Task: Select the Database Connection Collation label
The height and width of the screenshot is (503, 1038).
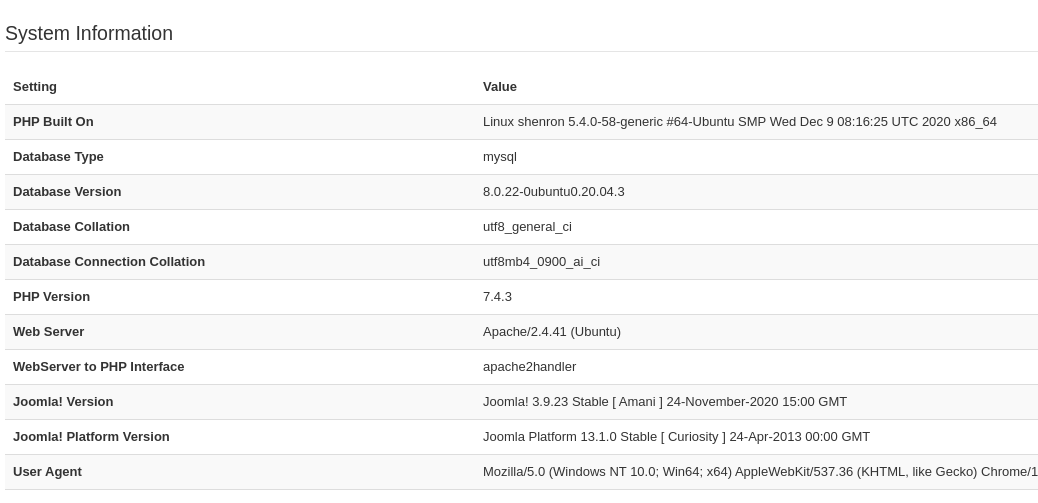Action: click(109, 262)
